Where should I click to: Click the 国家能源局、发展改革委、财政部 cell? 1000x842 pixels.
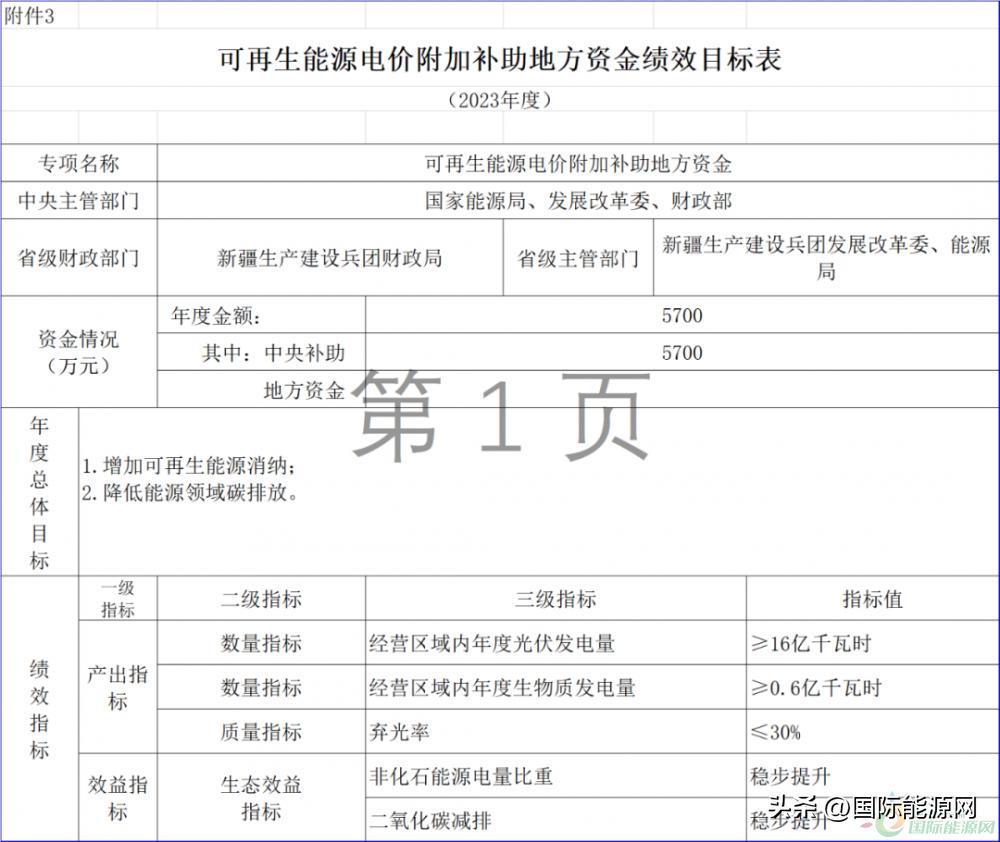pyautogui.click(x=578, y=200)
